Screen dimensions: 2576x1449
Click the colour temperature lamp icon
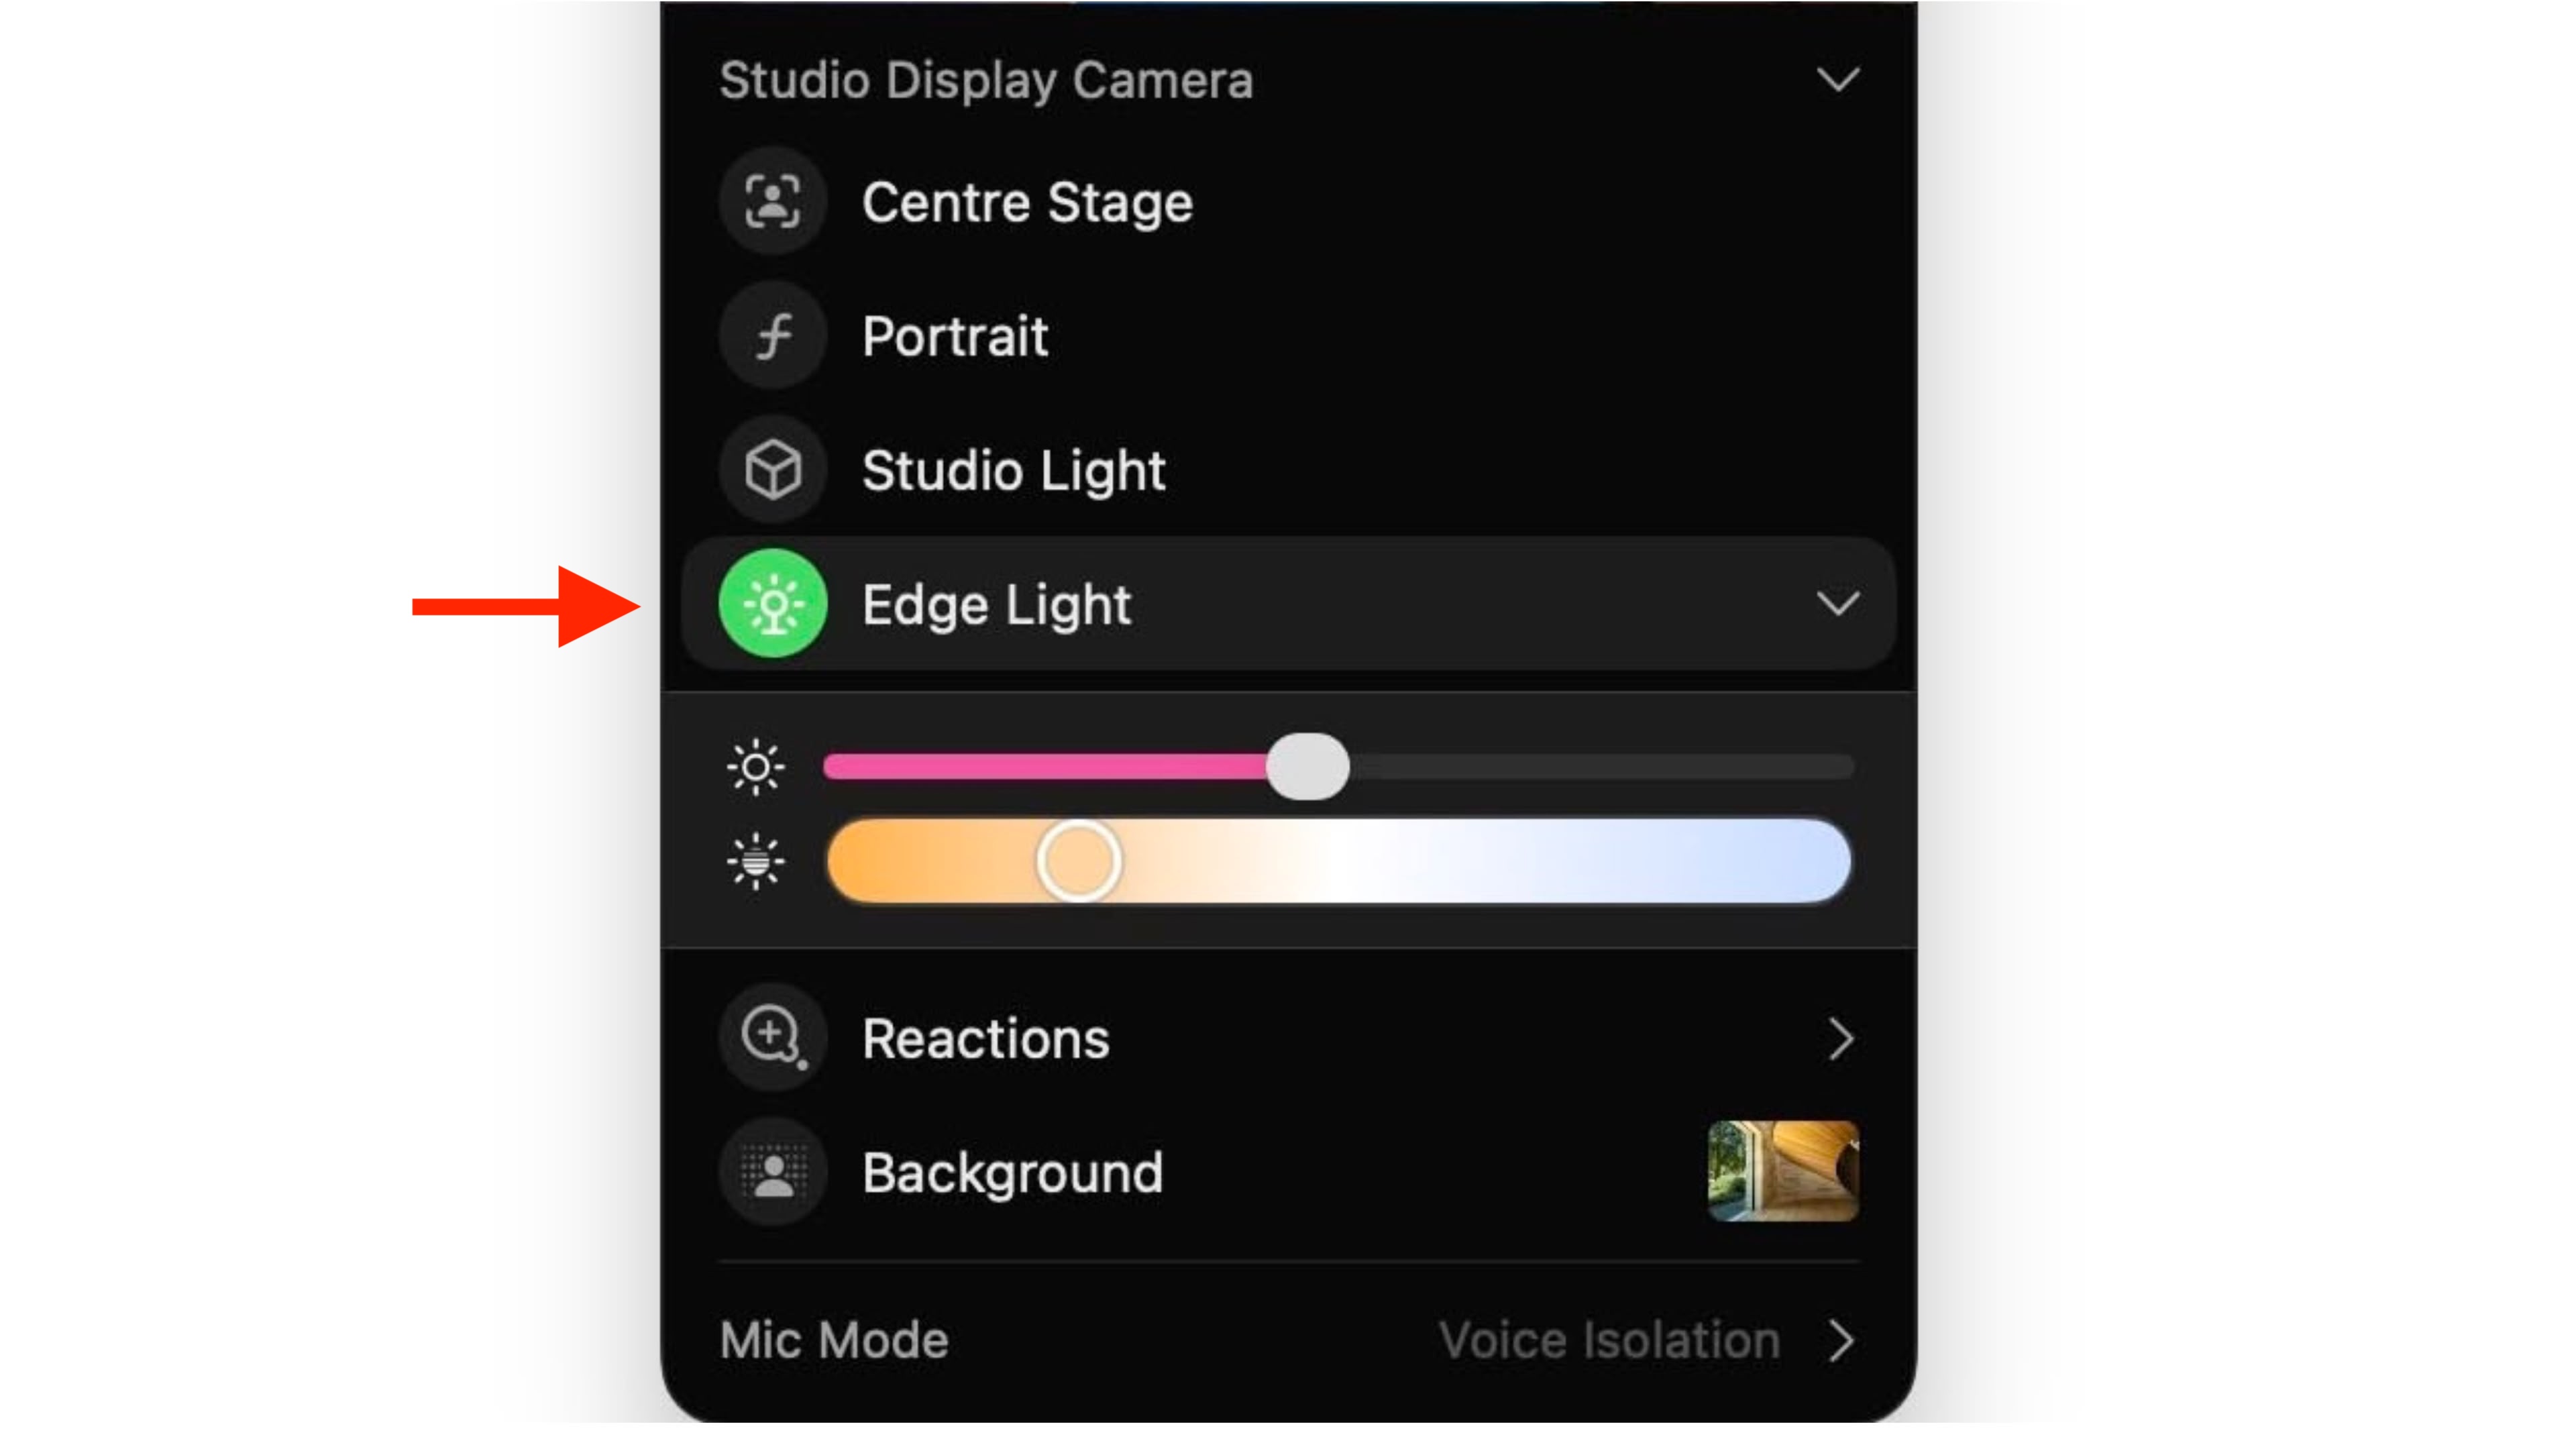point(757,861)
